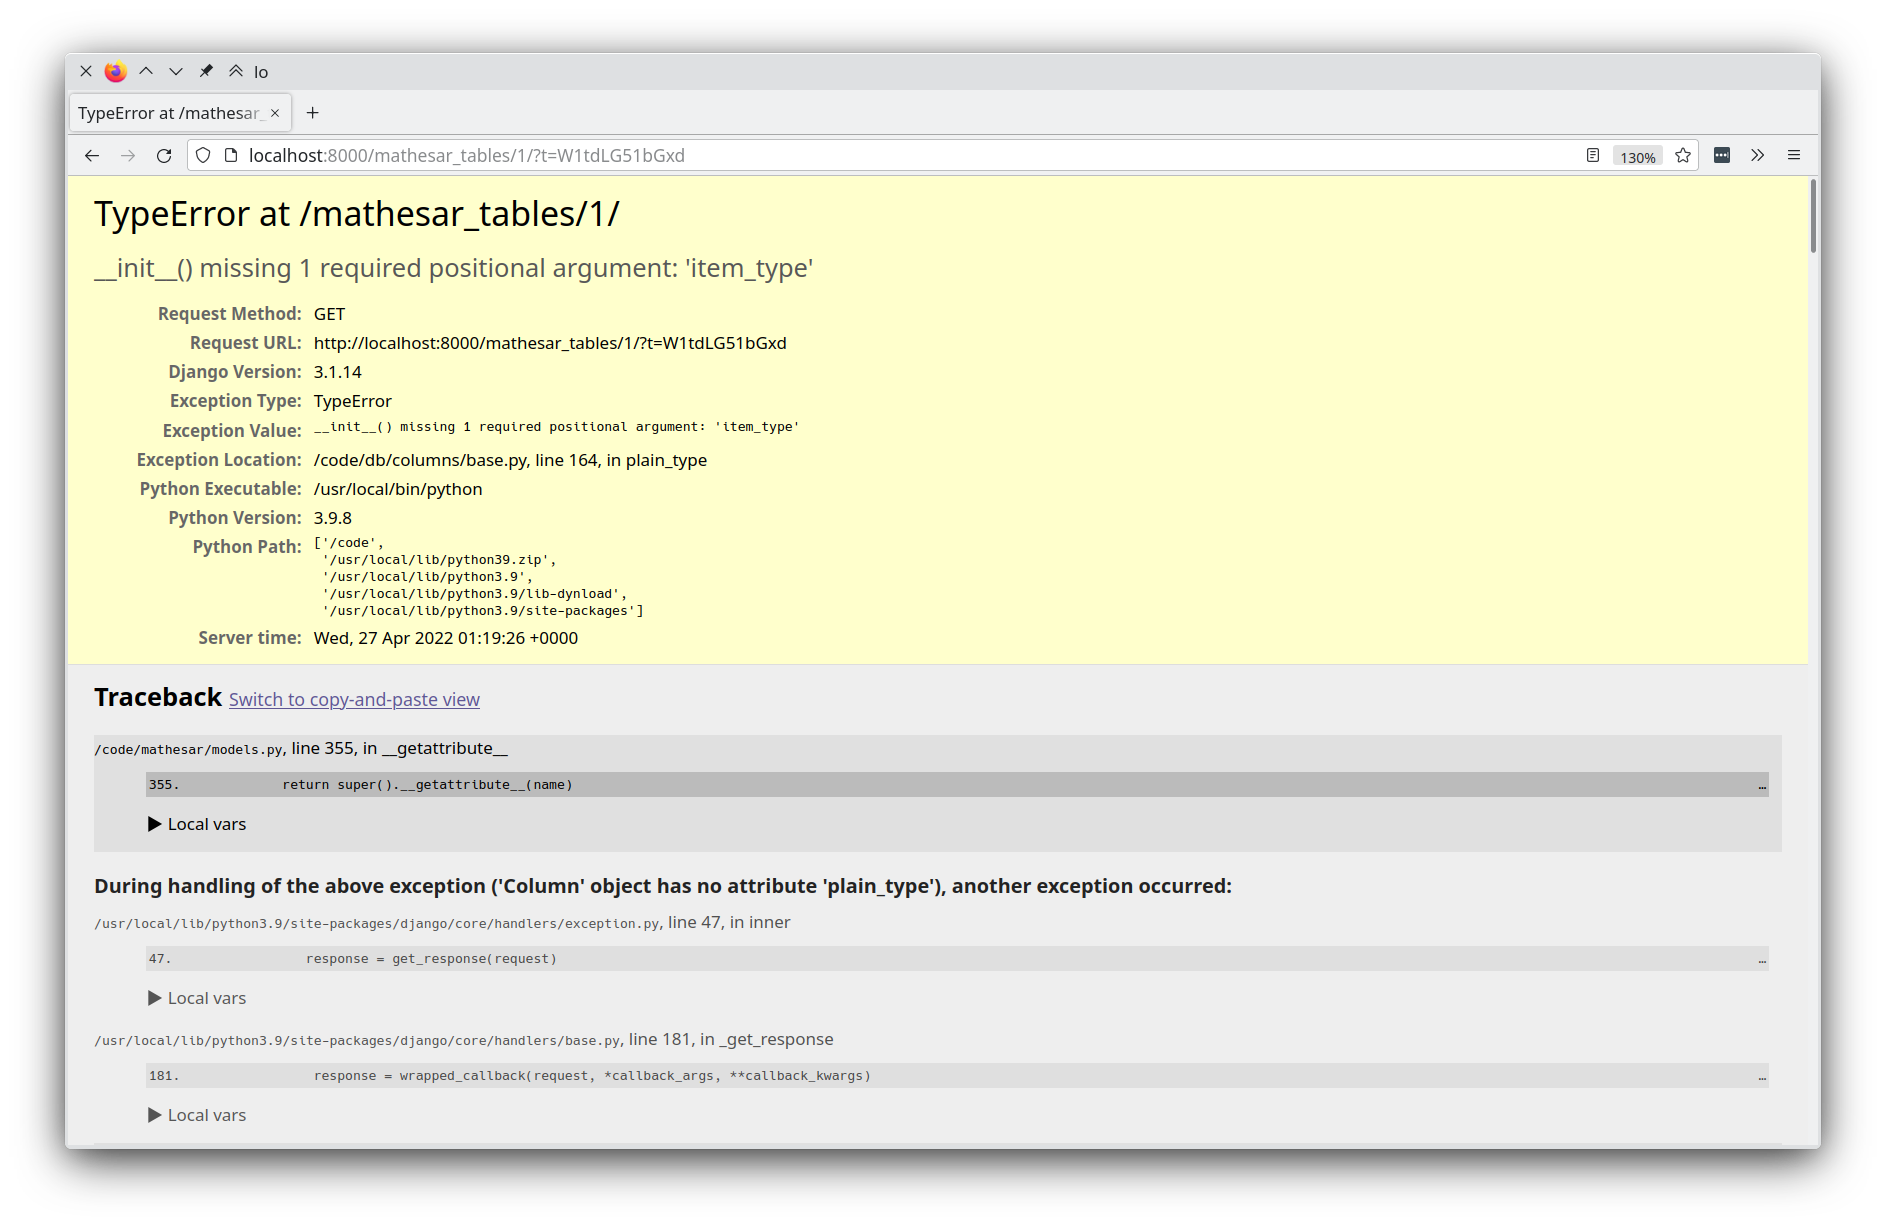Close the TypeError at /mathesar tab
The width and height of the screenshot is (1886, 1226).
click(275, 113)
